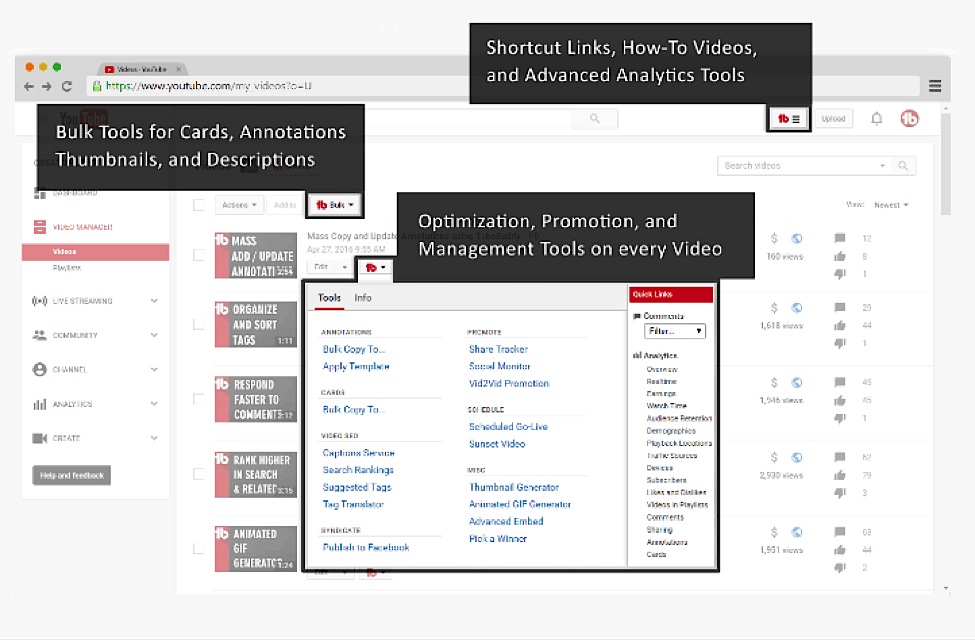Open the Actions dropdown
The height and width of the screenshot is (640, 975).
[239, 205]
